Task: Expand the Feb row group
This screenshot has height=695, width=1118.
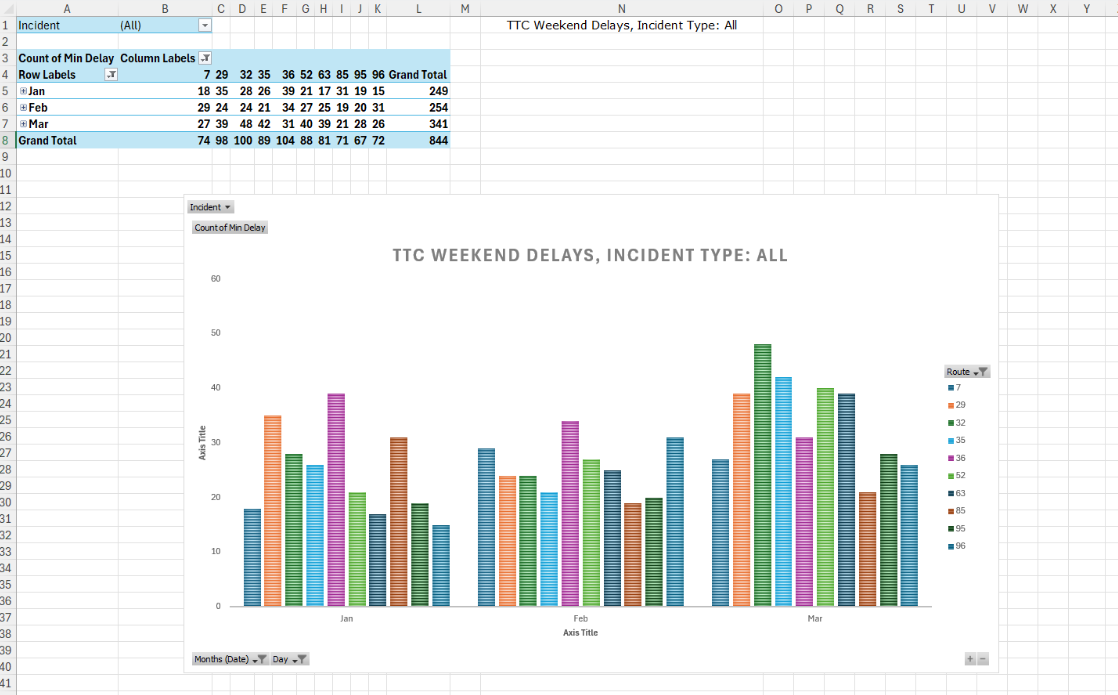Action: tap(23, 107)
